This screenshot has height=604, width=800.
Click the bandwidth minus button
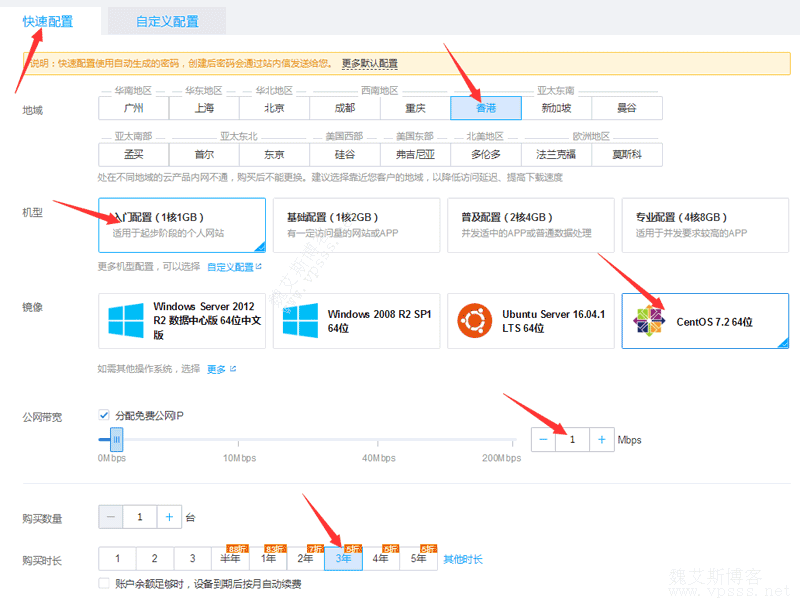(x=543, y=439)
